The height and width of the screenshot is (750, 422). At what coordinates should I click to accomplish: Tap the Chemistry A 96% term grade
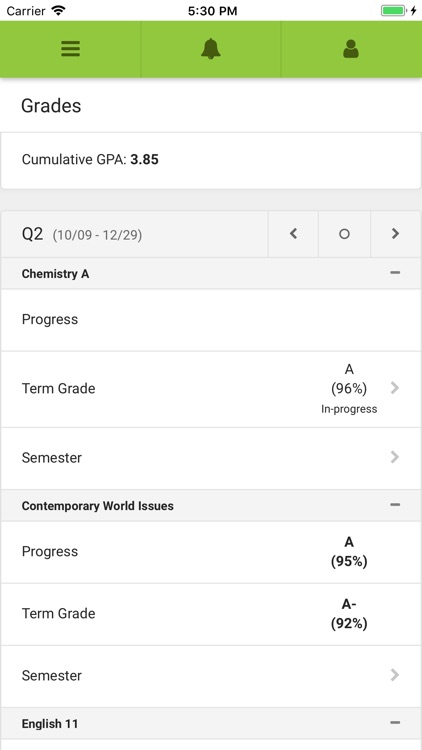point(349,388)
